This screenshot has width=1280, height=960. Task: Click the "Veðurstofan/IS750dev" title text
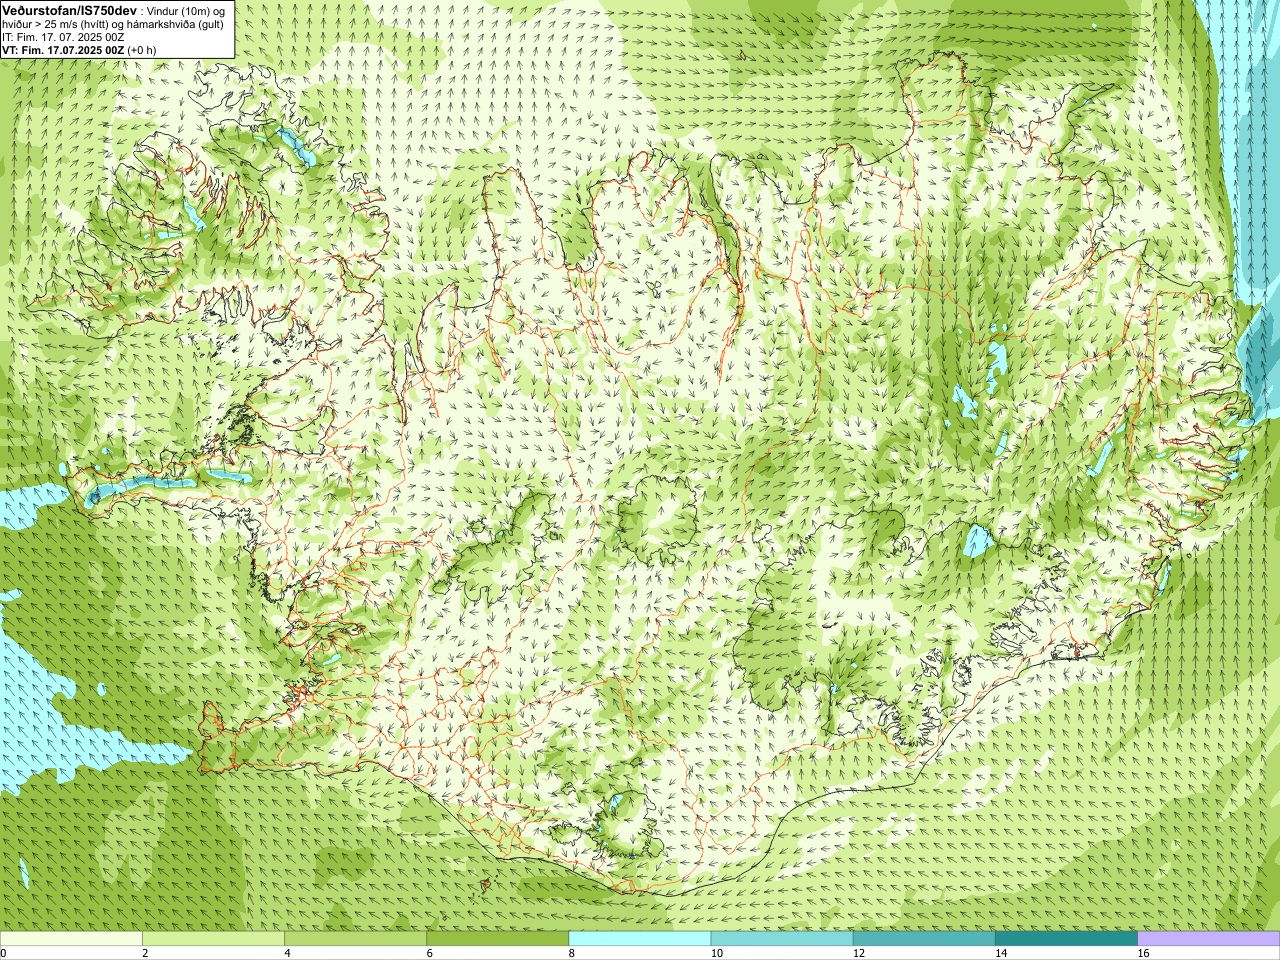pyautogui.click(x=70, y=9)
